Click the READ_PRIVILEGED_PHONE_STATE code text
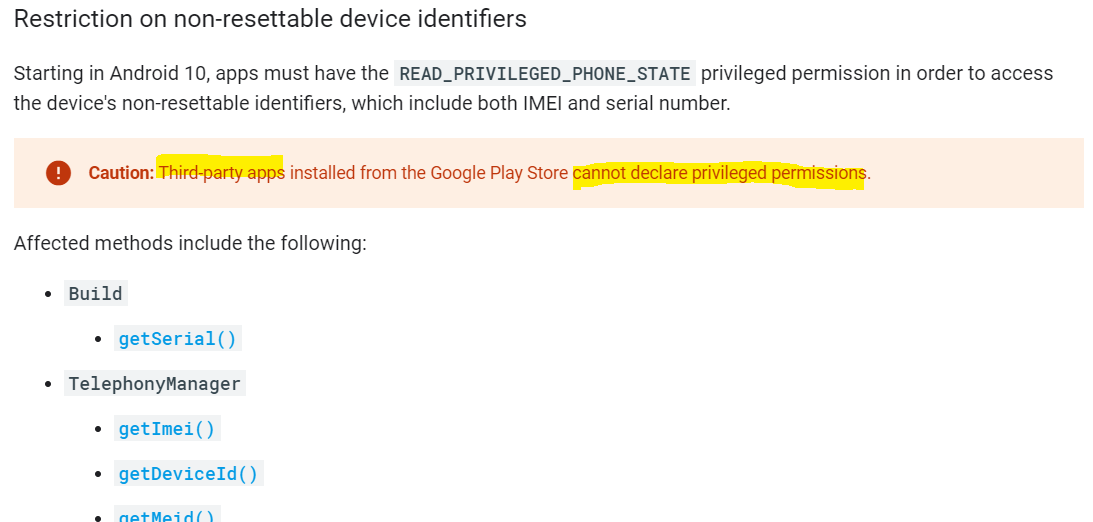 coord(545,73)
